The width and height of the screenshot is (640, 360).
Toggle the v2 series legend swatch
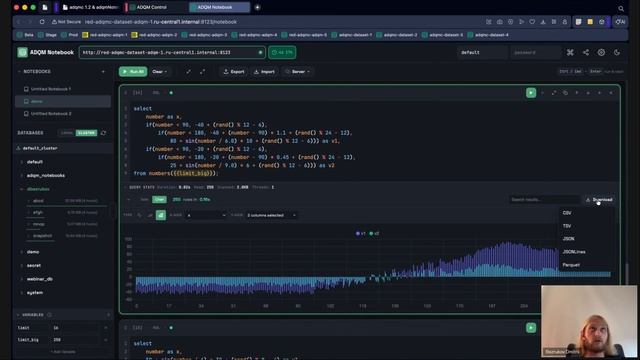pos(371,233)
